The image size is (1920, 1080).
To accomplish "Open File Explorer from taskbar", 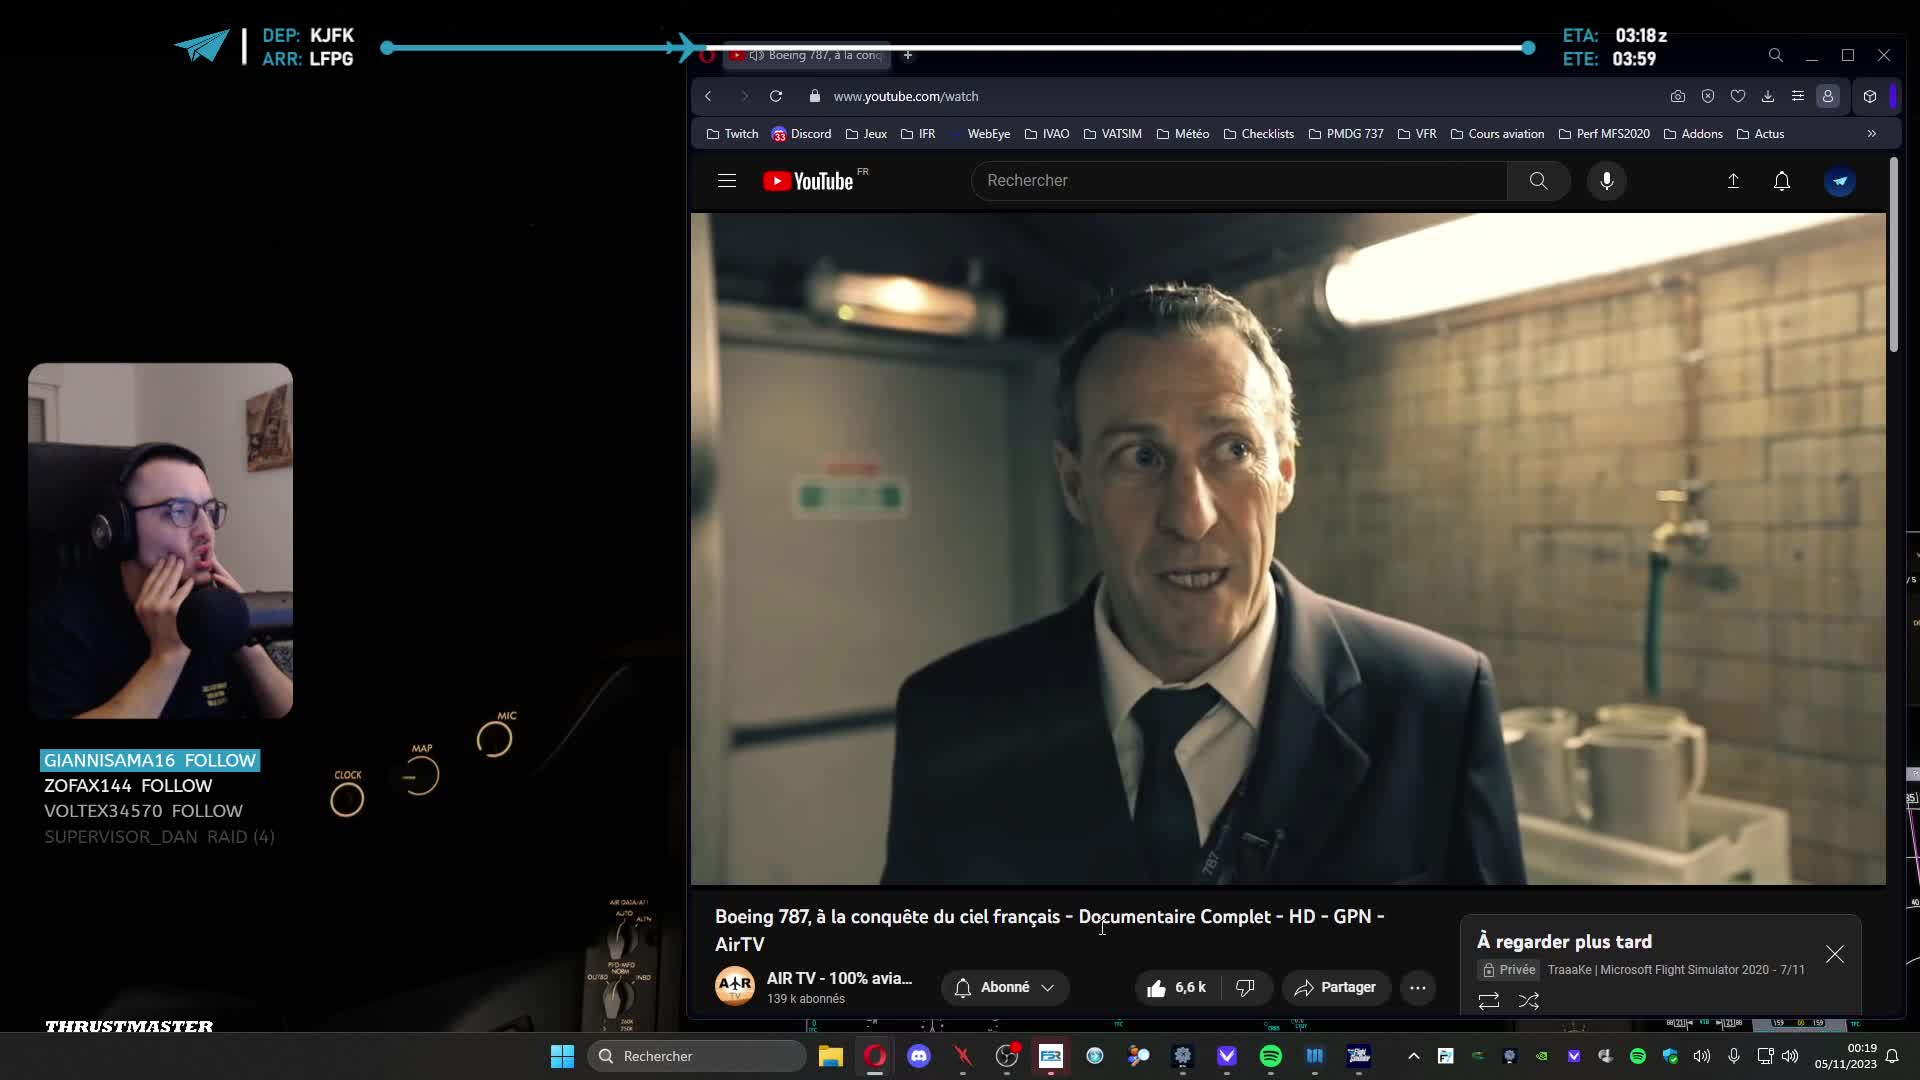I will [x=831, y=1056].
